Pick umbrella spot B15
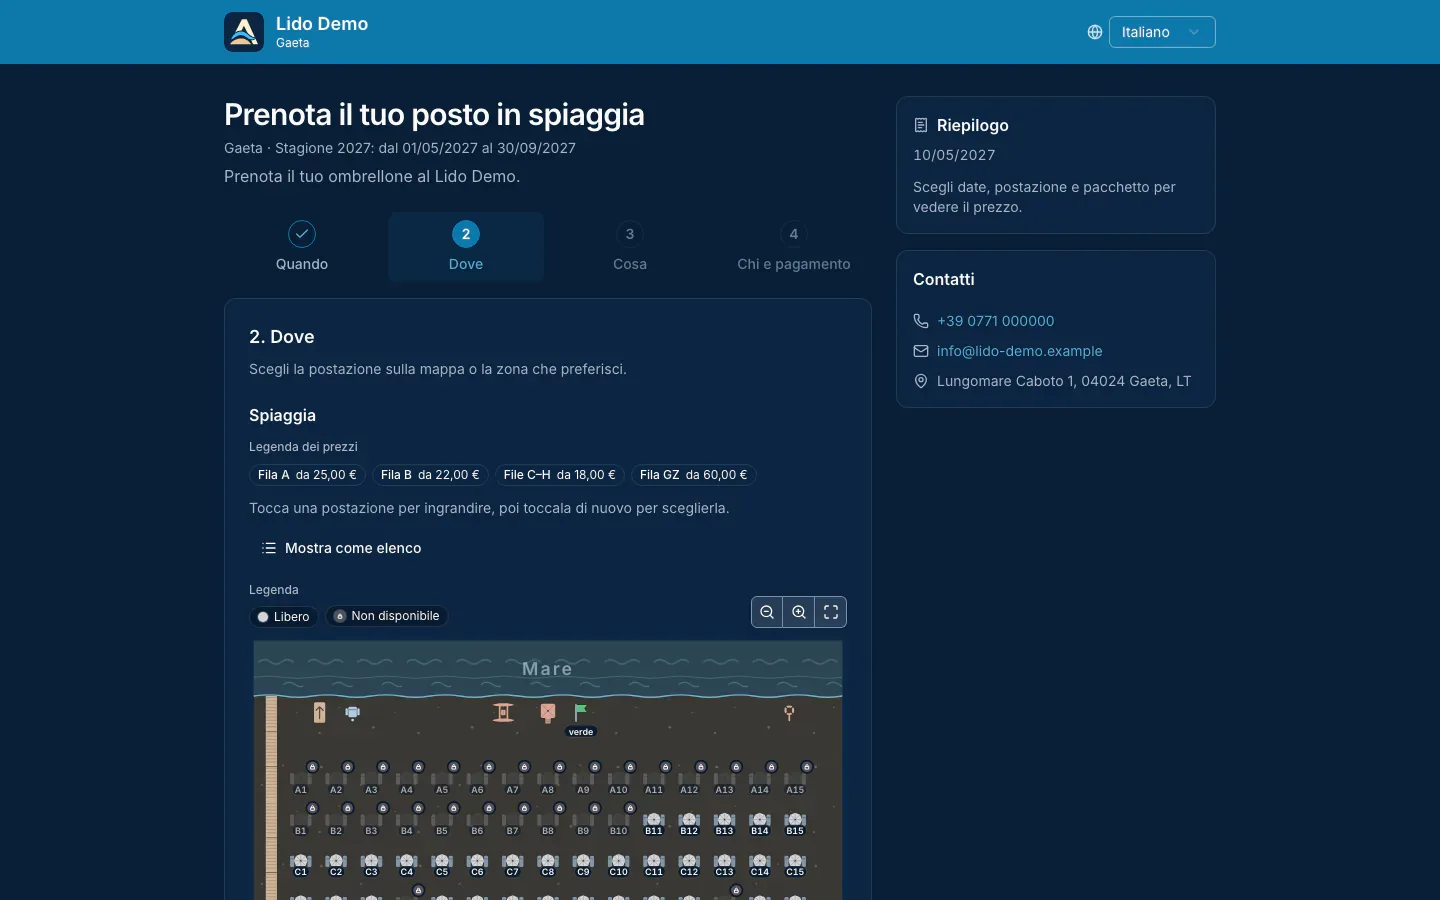 coord(795,824)
